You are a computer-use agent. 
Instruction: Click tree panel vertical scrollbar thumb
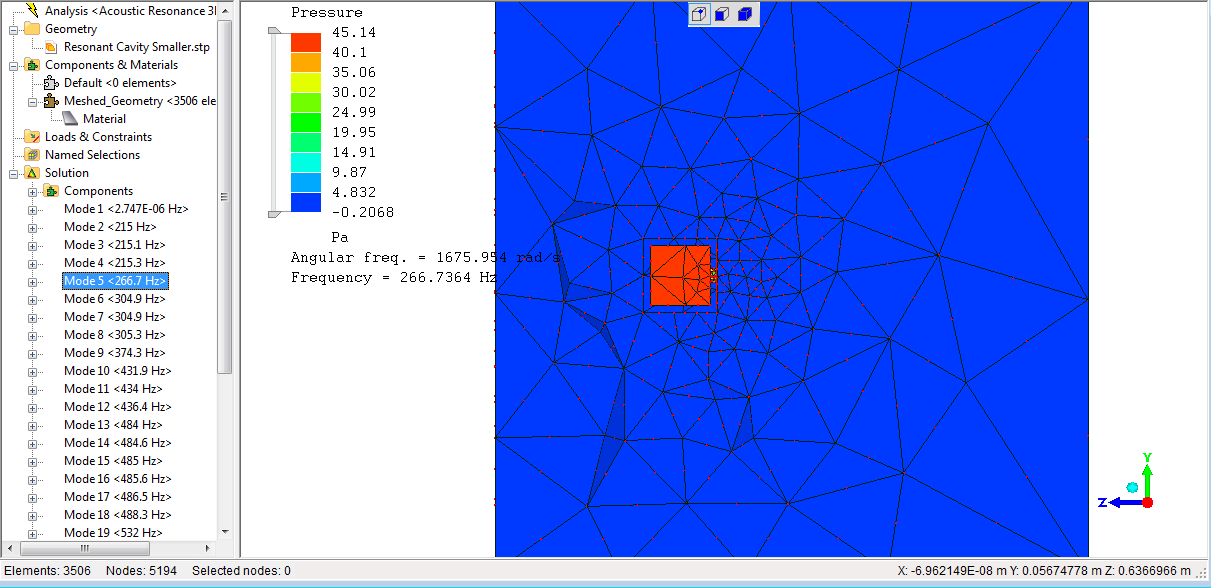pyautogui.click(x=224, y=197)
